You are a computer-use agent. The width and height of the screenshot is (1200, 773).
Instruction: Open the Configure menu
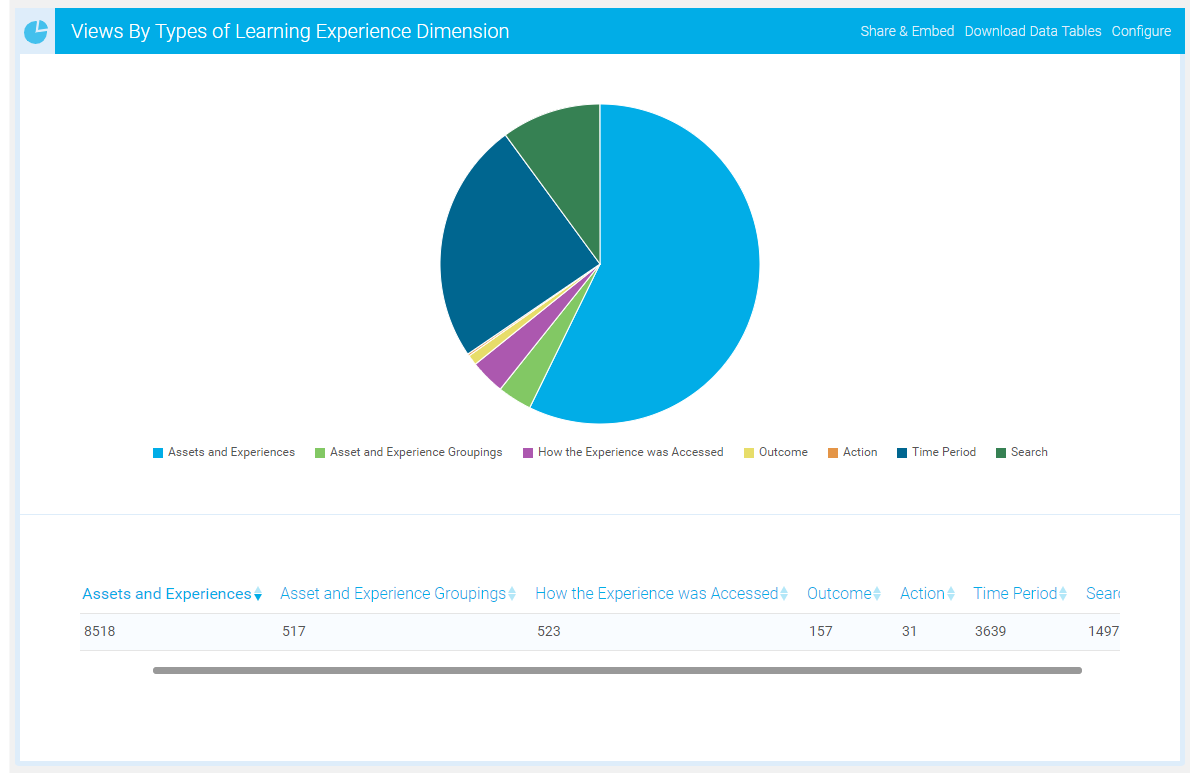(x=1141, y=31)
